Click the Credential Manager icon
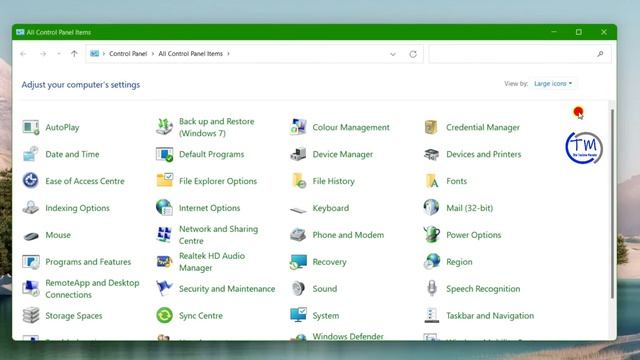This screenshot has width=640, height=360. tap(431, 127)
